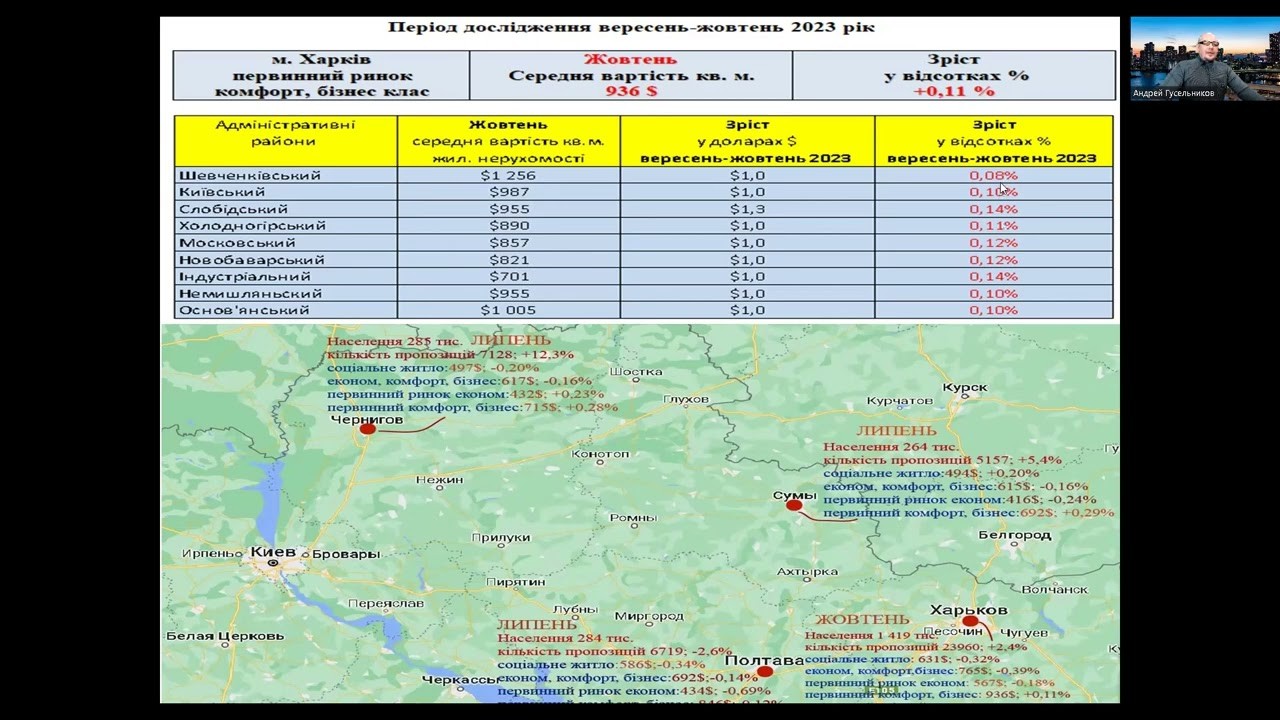Select the '$987' price cell
This screenshot has height=720, width=1280.
point(508,192)
